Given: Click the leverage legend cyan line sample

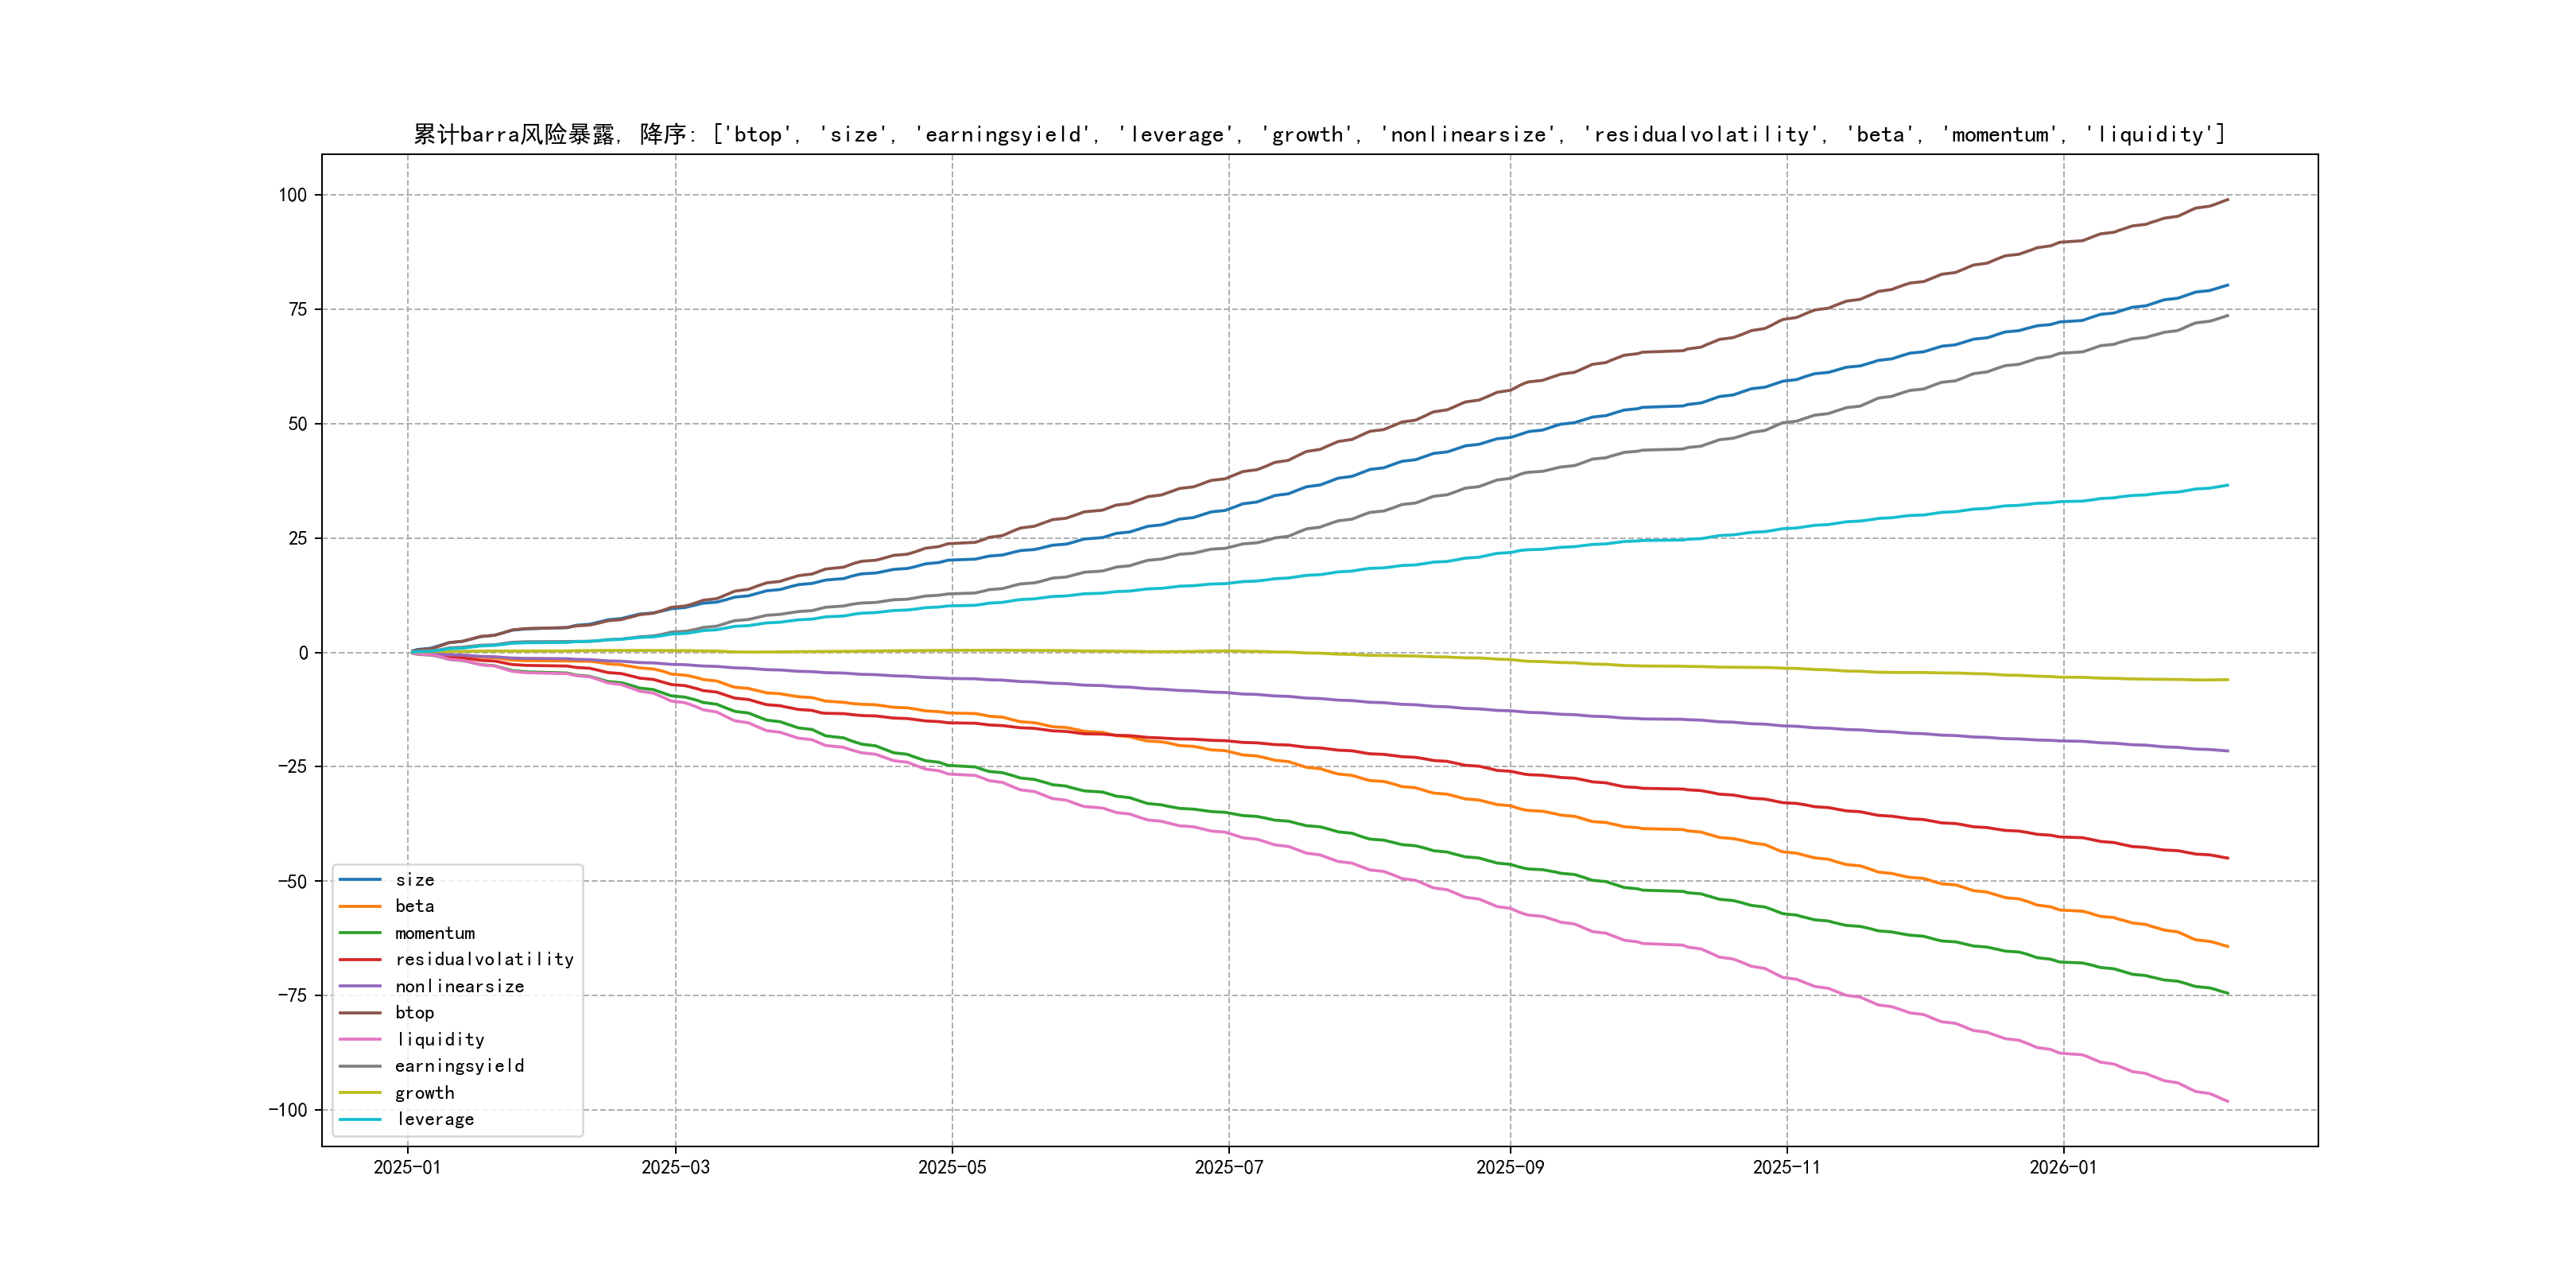Looking at the screenshot, I should pos(360,1119).
